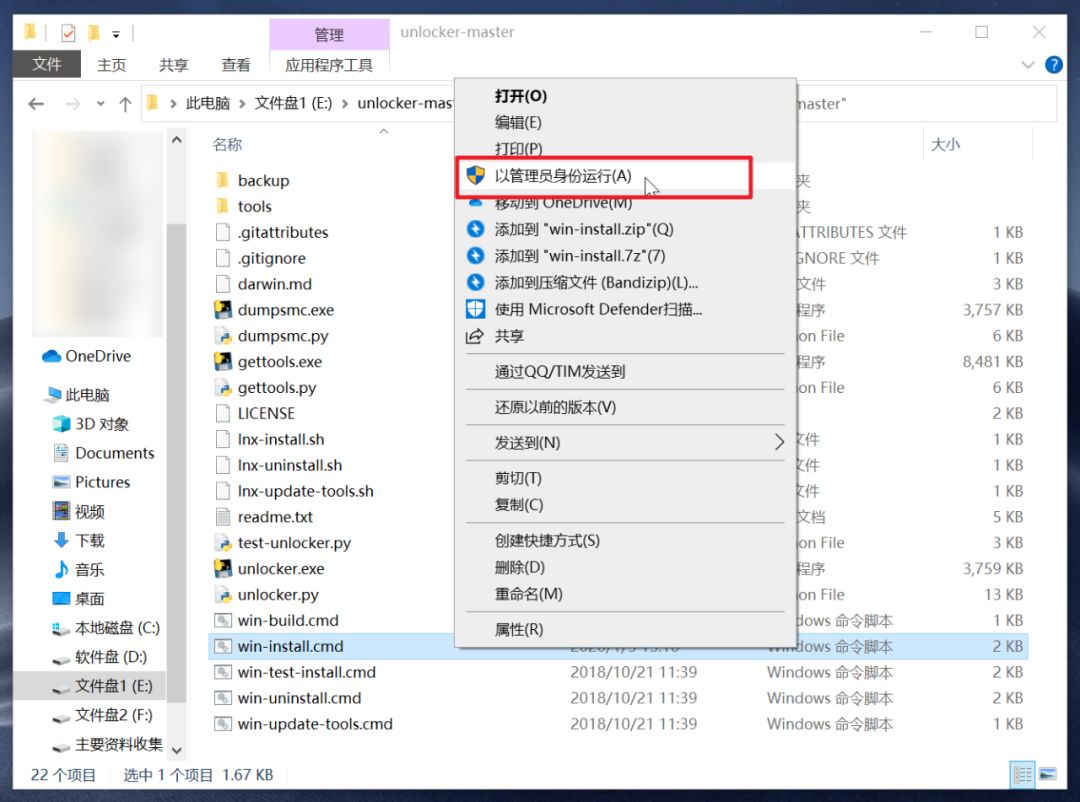Screen dimensions: 1080x802
Task: Select the tools folder icon
Action: [x=222, y=206]
